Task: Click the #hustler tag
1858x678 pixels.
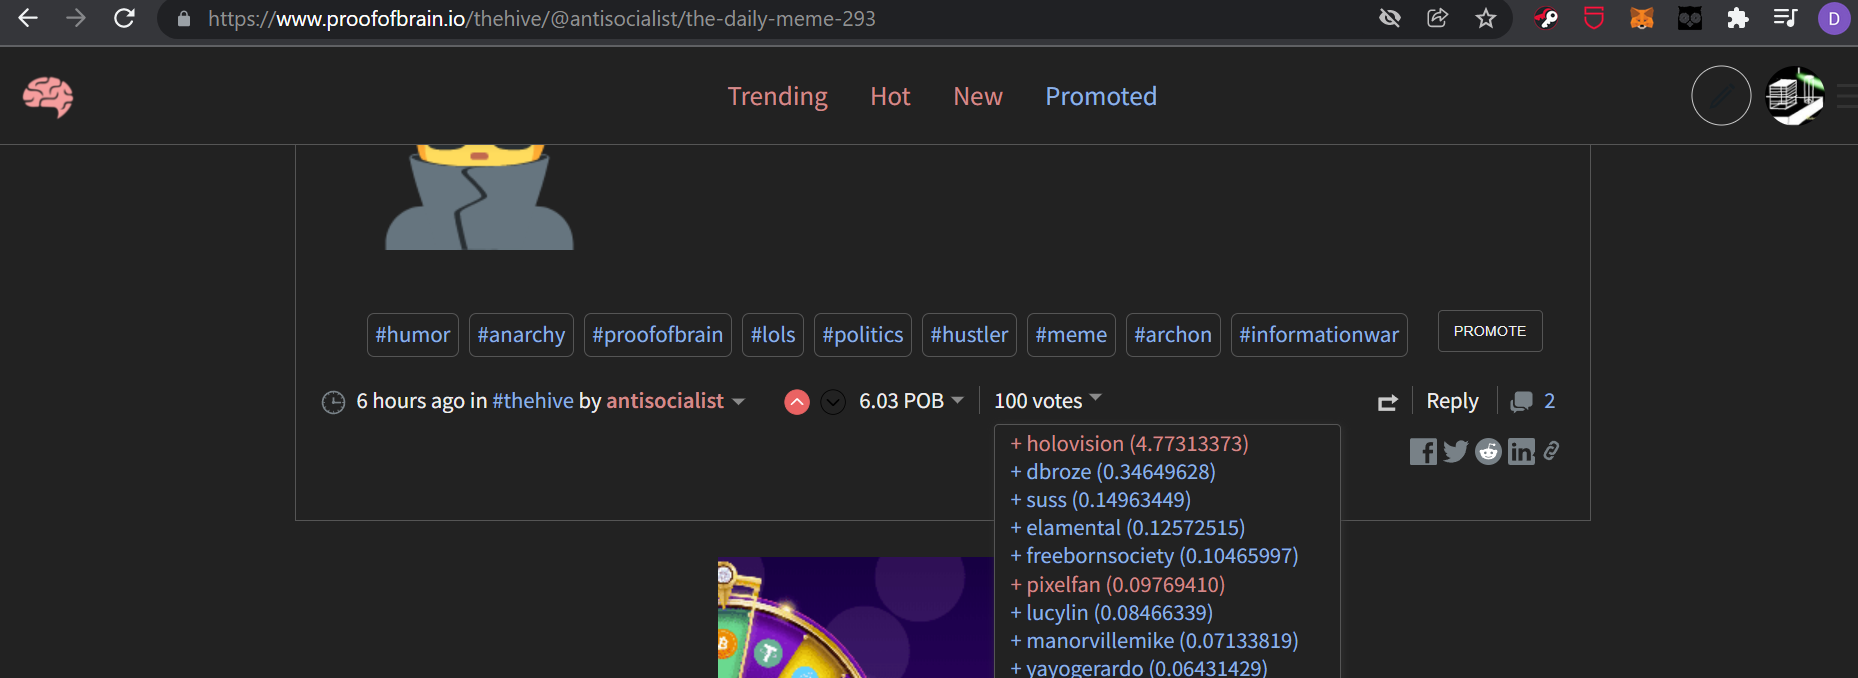Action: tap(969, 335)
